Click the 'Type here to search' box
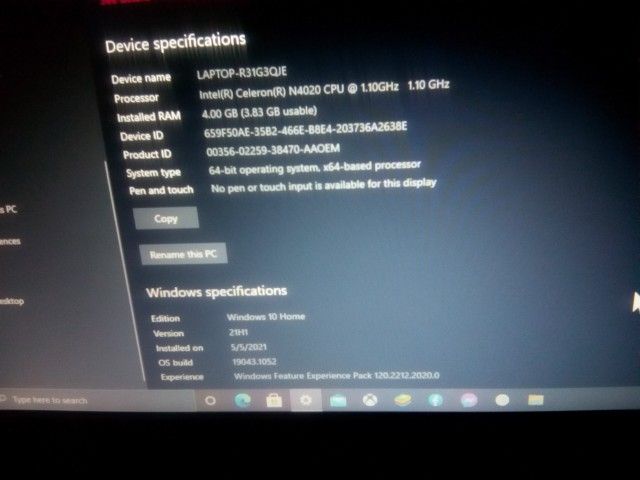The height and width of the screenshot is (480, 640). coord(98,400)
